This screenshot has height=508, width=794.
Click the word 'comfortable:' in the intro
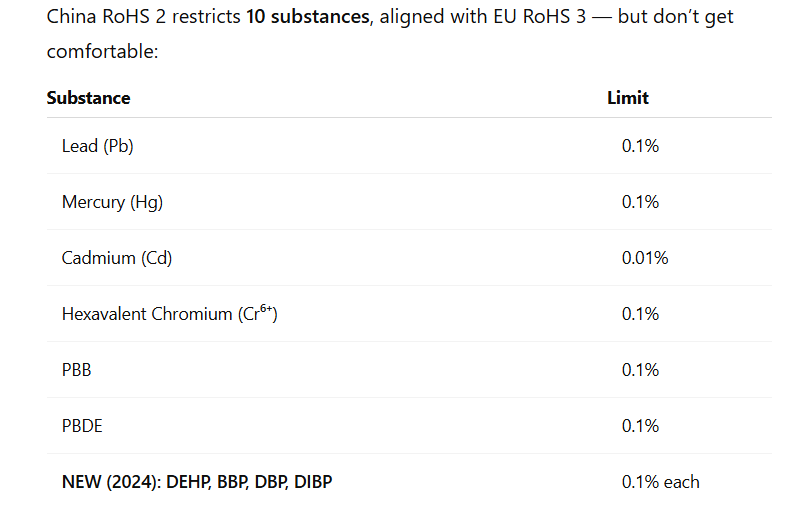[x=103, y=51]
